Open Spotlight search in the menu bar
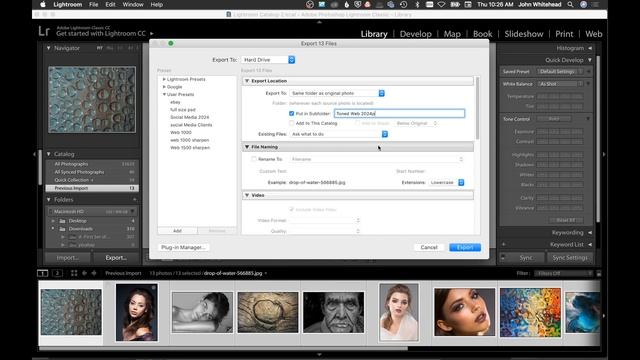The height and width of the screenshot is (360, 640). pyautogui.click(x=570, y=4)
